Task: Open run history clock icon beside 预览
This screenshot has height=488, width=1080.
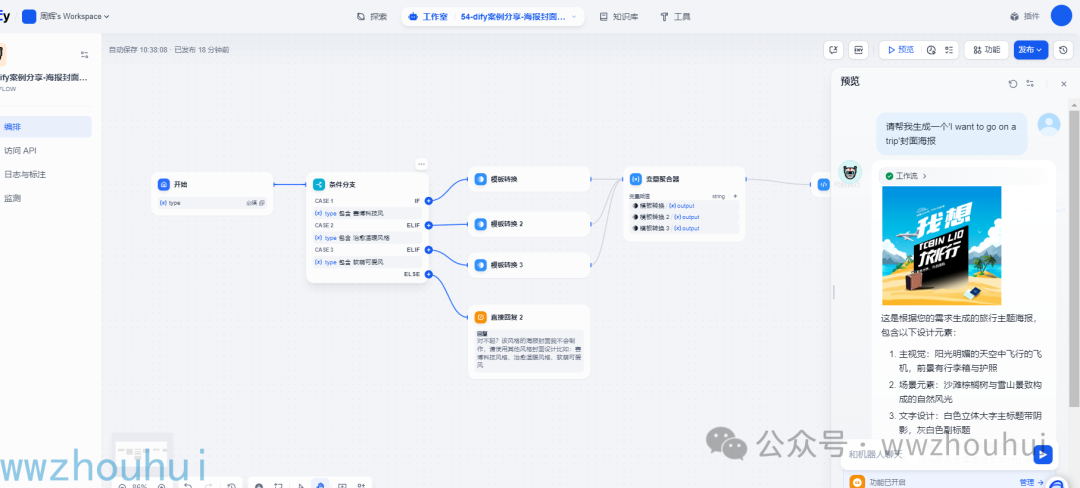Action: [931, 50]
